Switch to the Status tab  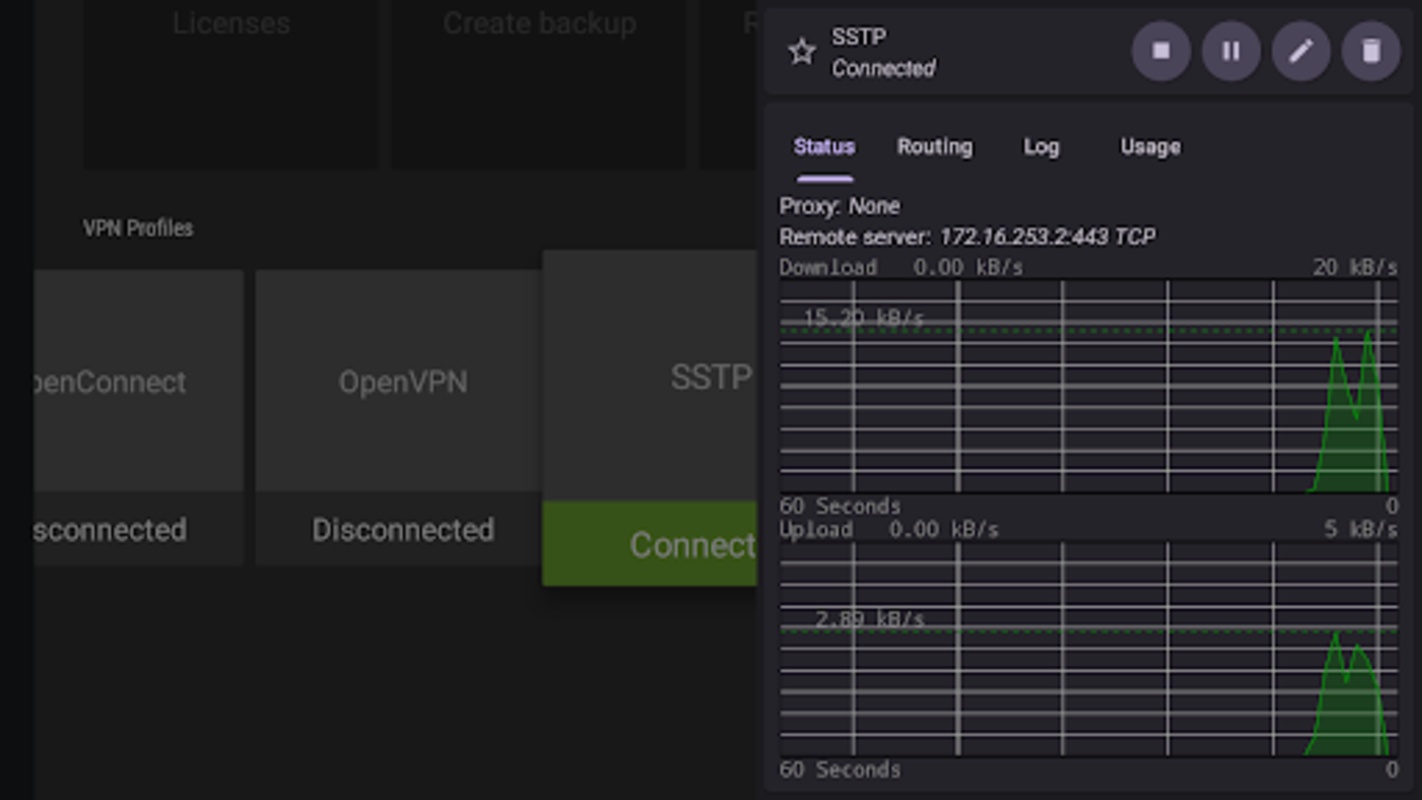[824, 147]
